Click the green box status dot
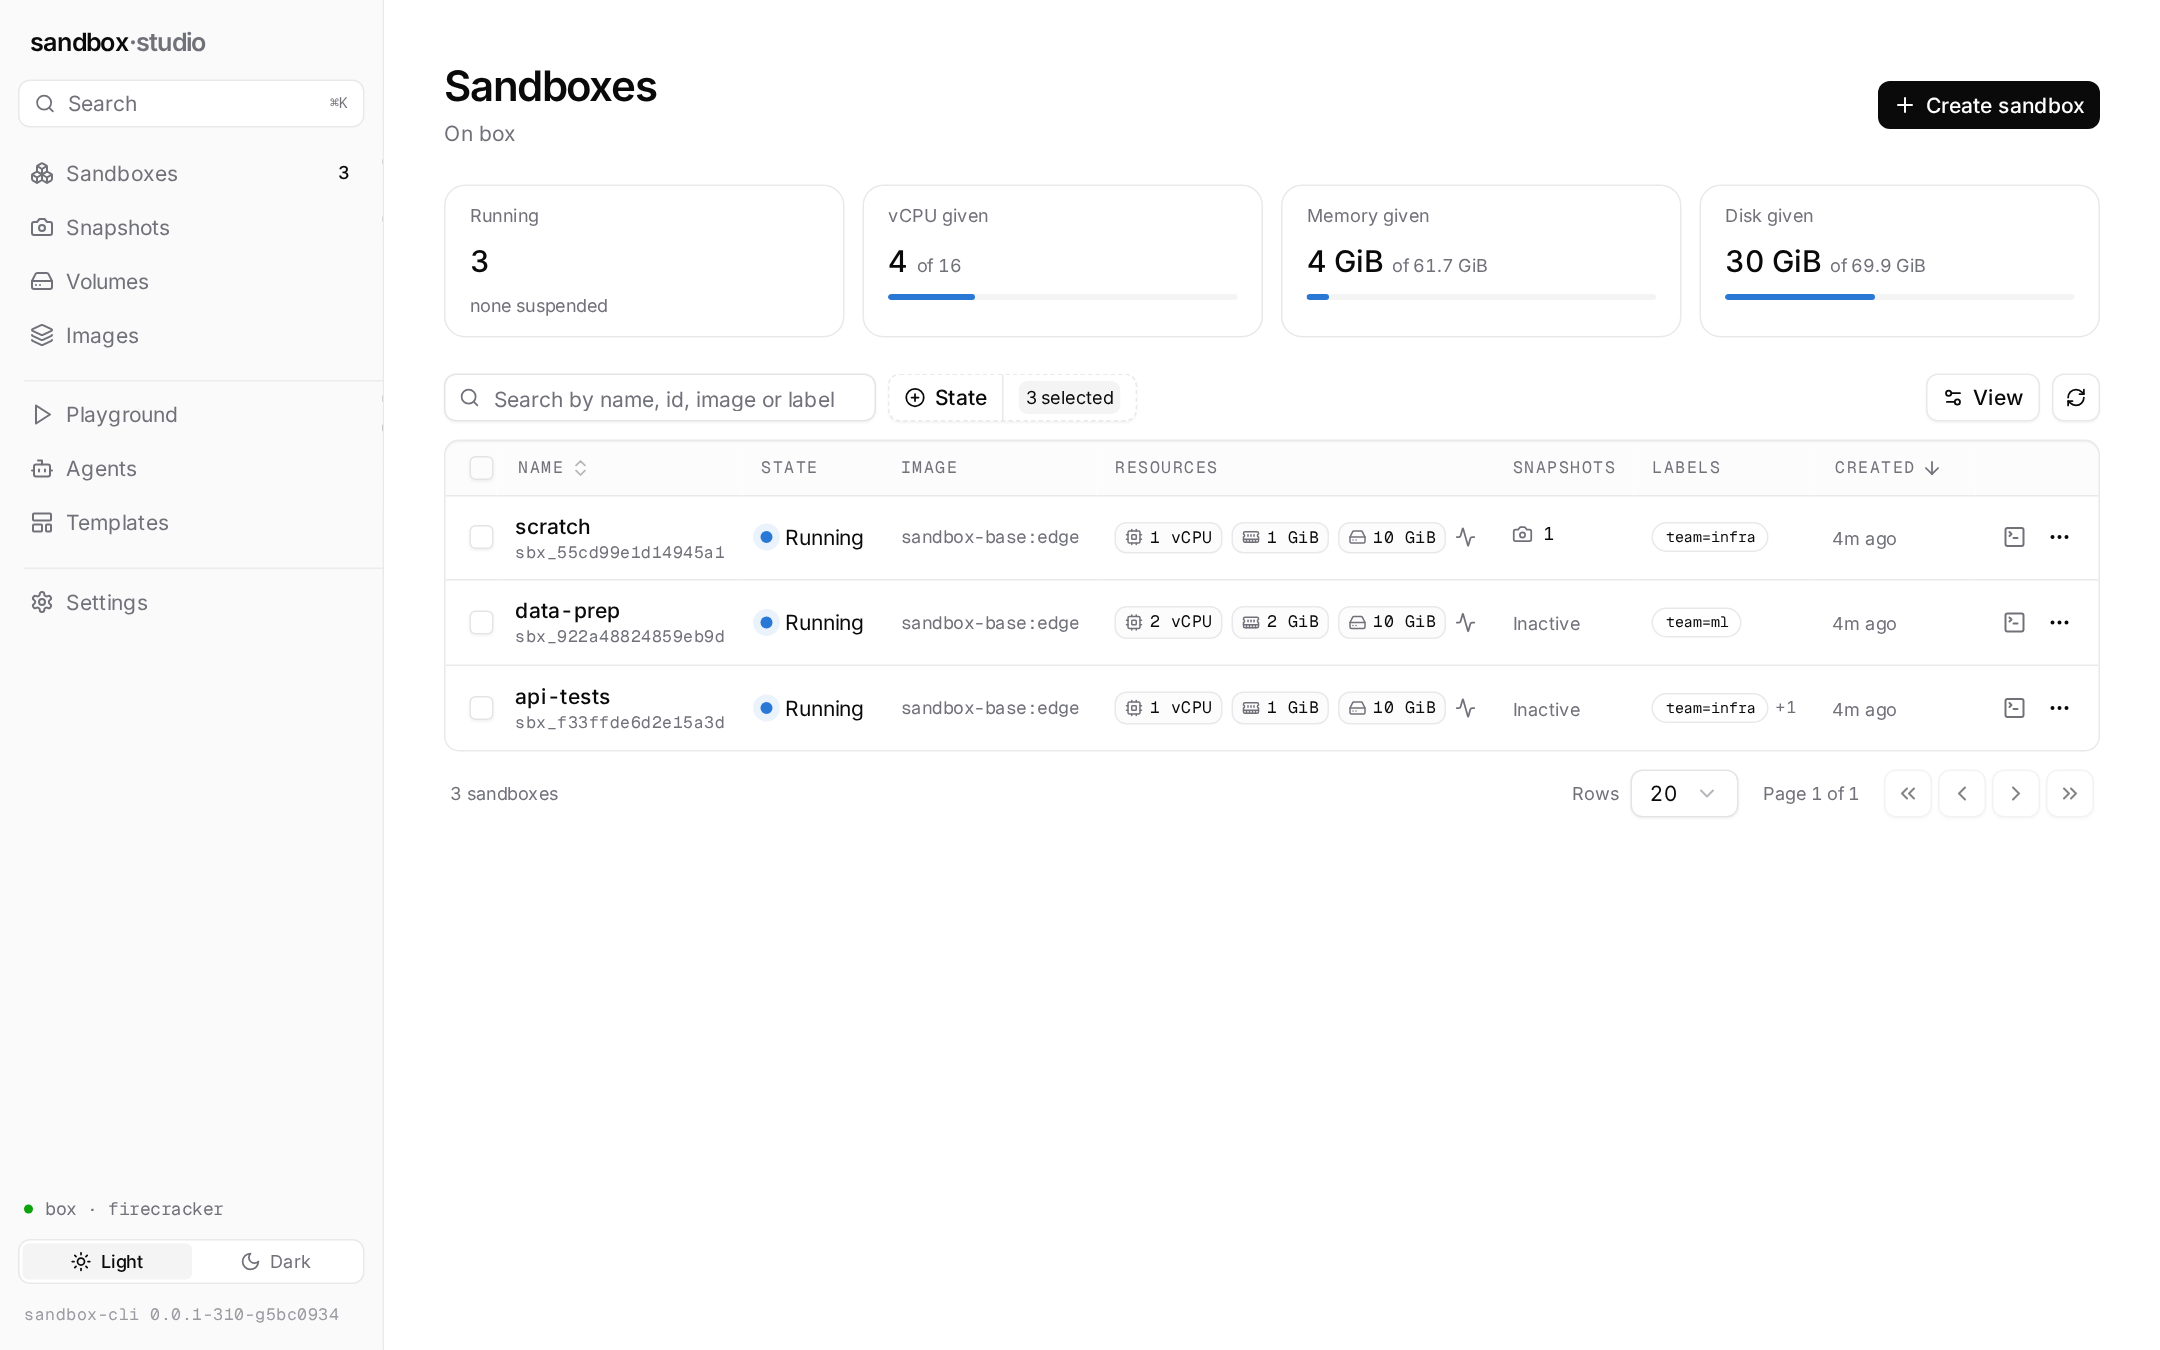Image resolution: width=2160 pixels, height=1350 pixels. [x=28, y=1209]
